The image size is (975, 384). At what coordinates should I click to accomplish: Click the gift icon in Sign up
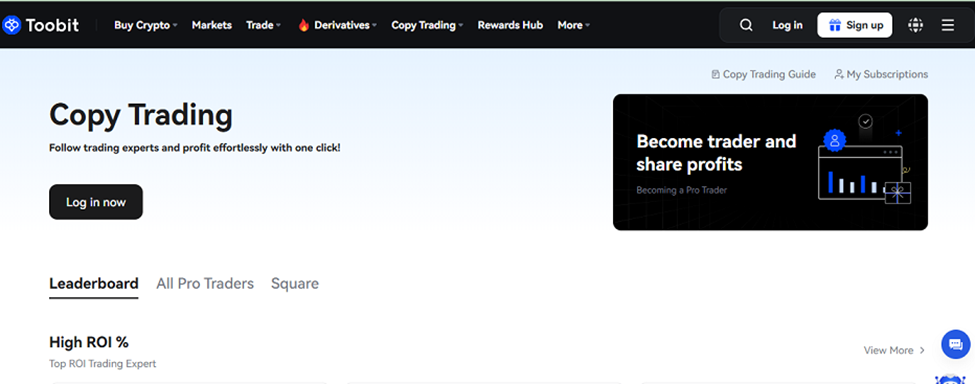tap(834, 25)
